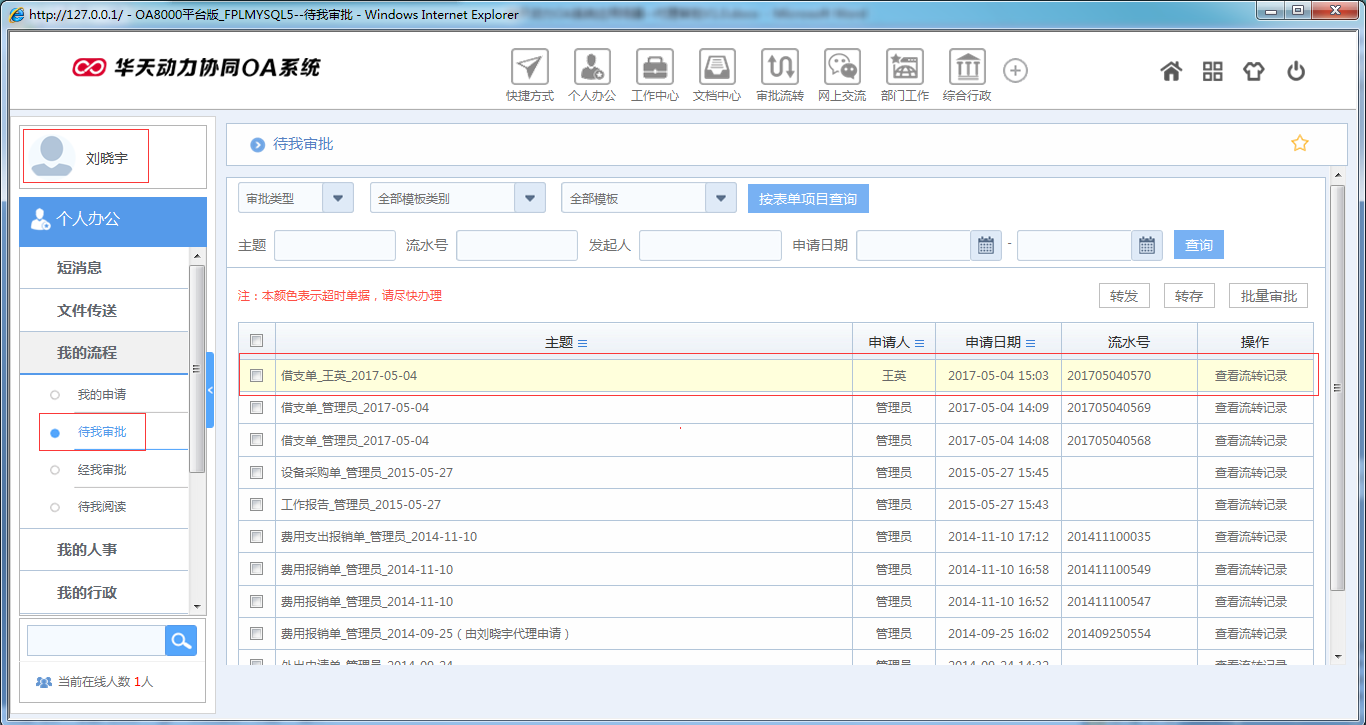Expand the 审批类型 dropdown
The width and height of the screenshot is (1366, 725).
[338, 198]
